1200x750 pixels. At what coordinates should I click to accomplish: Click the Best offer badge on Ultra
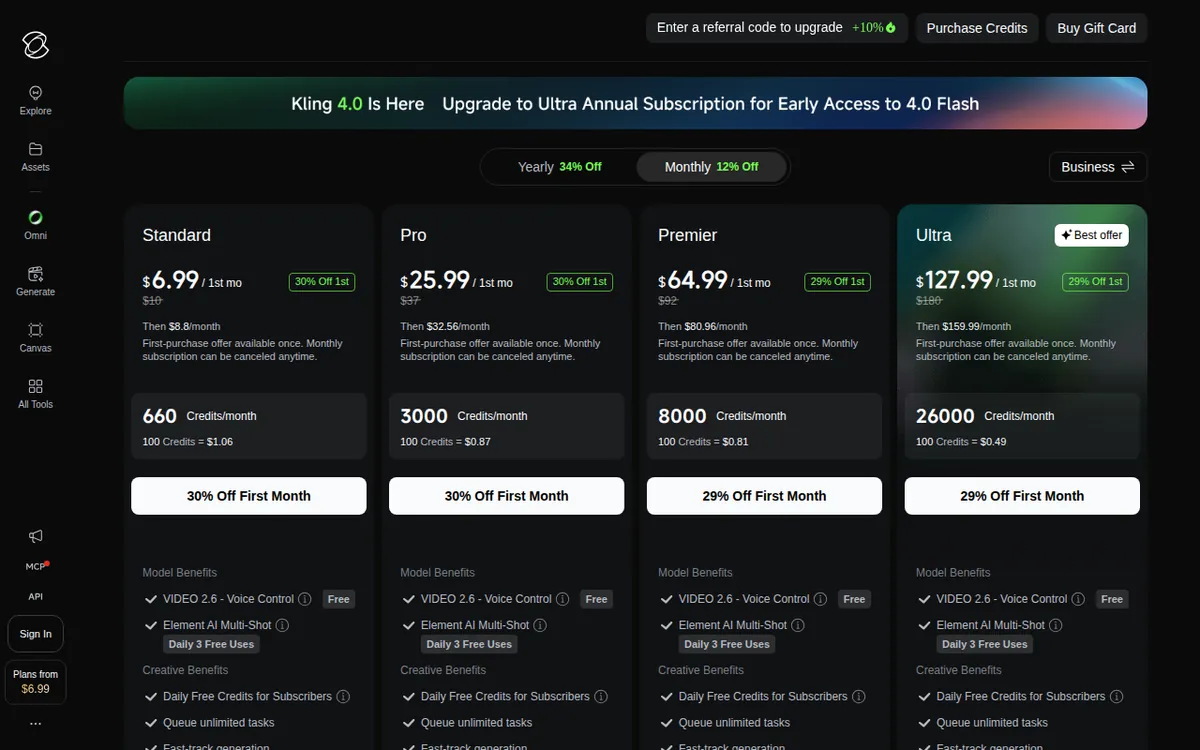pos(1091,235)
